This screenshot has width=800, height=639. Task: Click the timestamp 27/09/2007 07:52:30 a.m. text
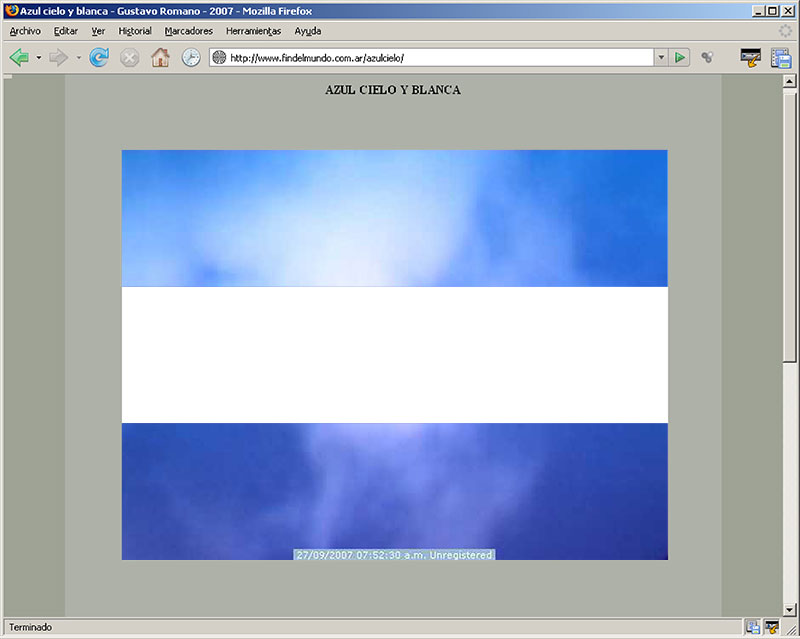361,555
